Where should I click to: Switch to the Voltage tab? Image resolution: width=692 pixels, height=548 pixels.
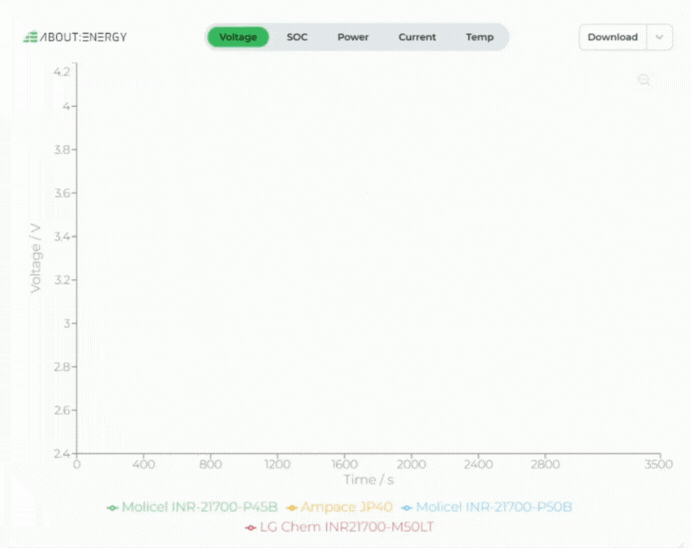point(238,37)
